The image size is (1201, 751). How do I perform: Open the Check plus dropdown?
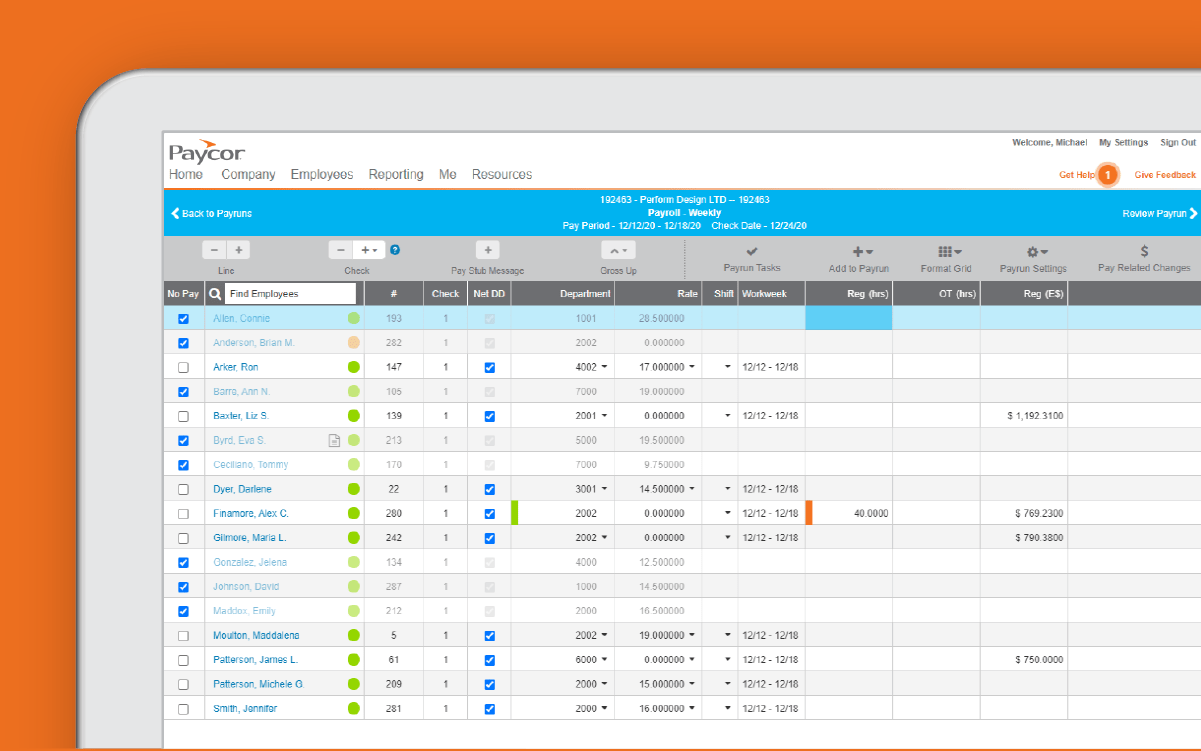(x=367, y=250)
